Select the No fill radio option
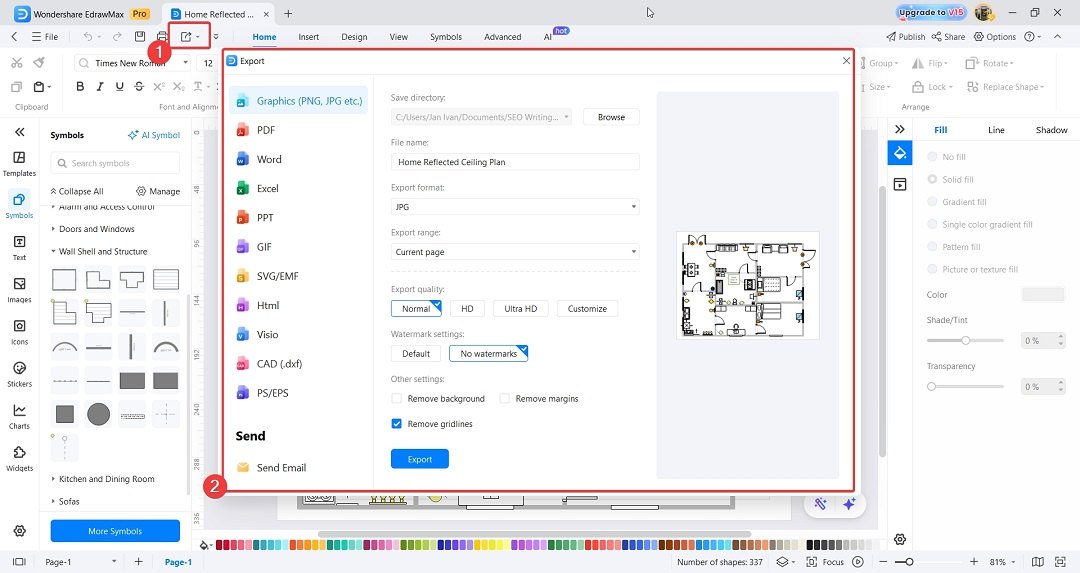The width and height of the screenshot is (1080, 573). pos(932,156)
